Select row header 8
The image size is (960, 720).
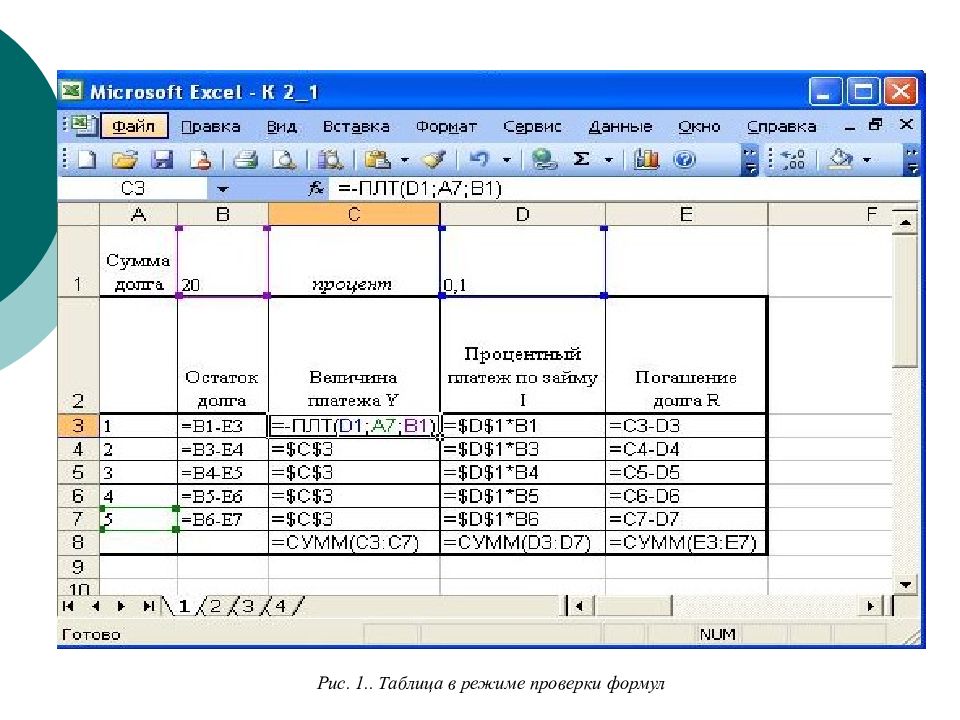pos(78,542)
